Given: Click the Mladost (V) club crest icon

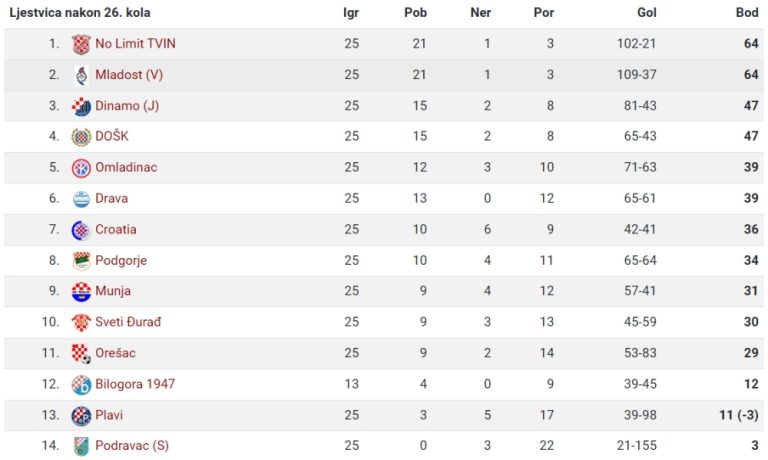Looking at the screenshot, I should click(81, 75).
